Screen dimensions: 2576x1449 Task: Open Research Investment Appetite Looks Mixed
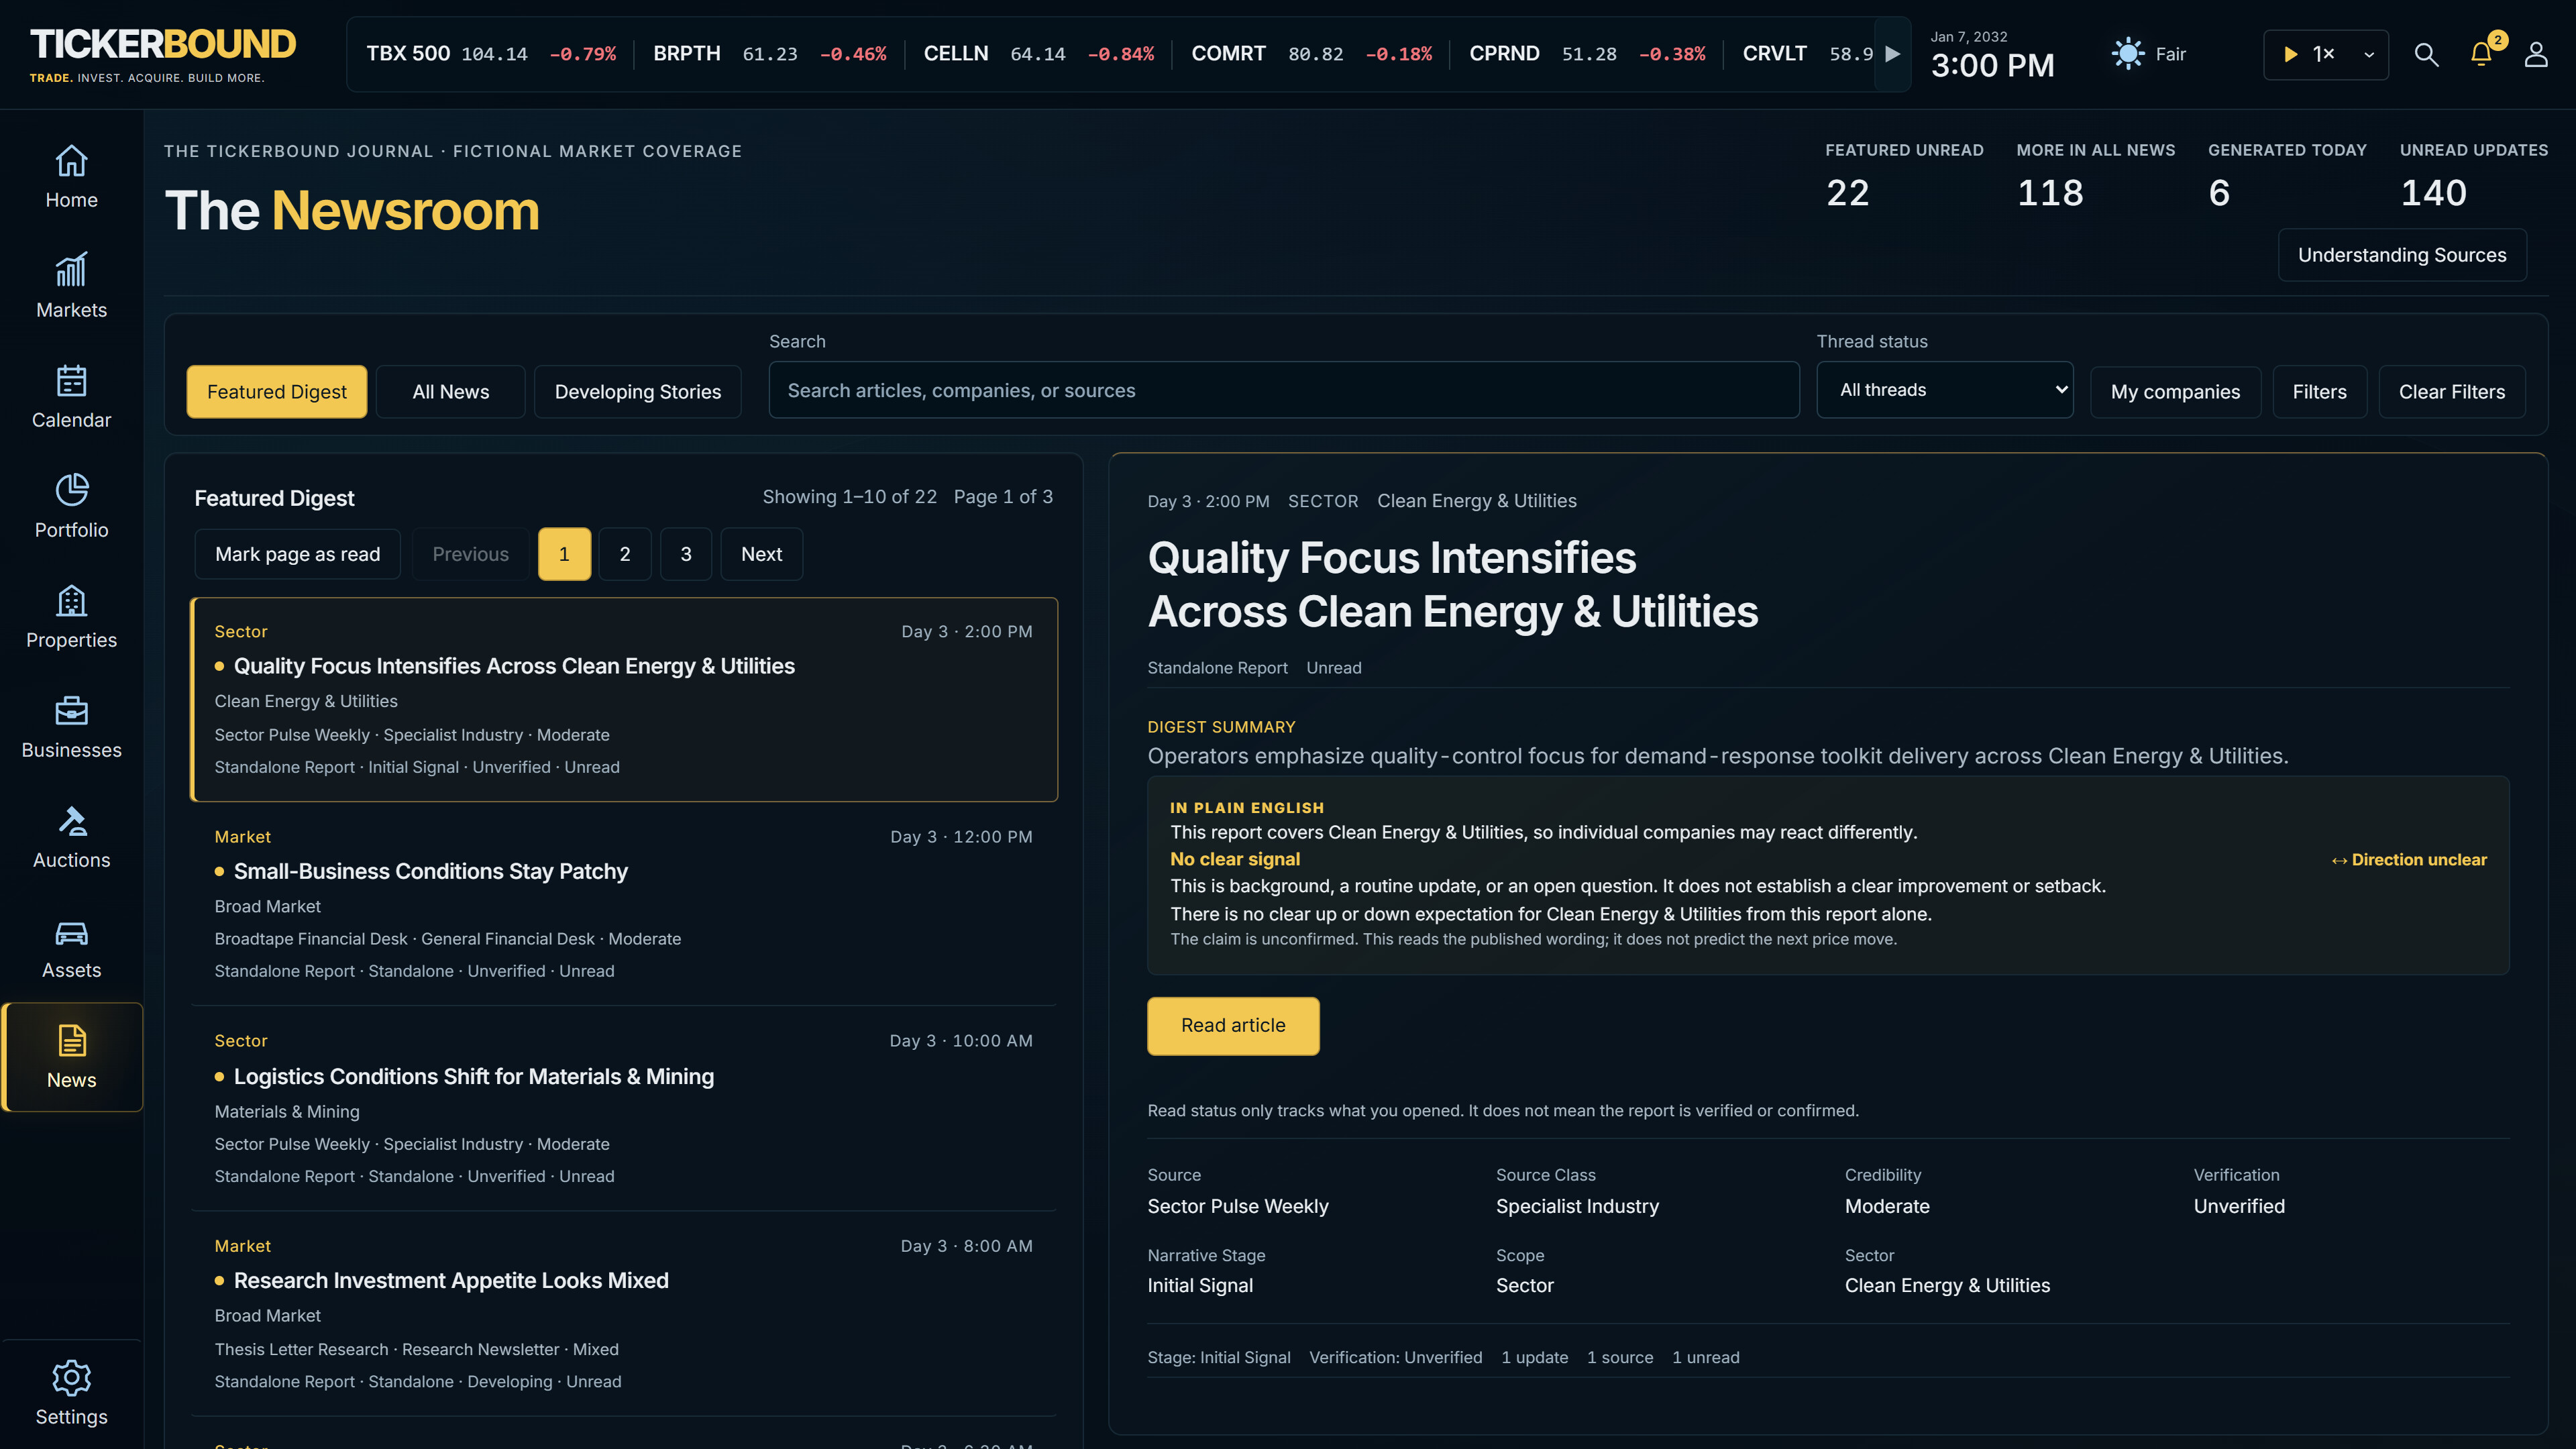[624, 1313]
